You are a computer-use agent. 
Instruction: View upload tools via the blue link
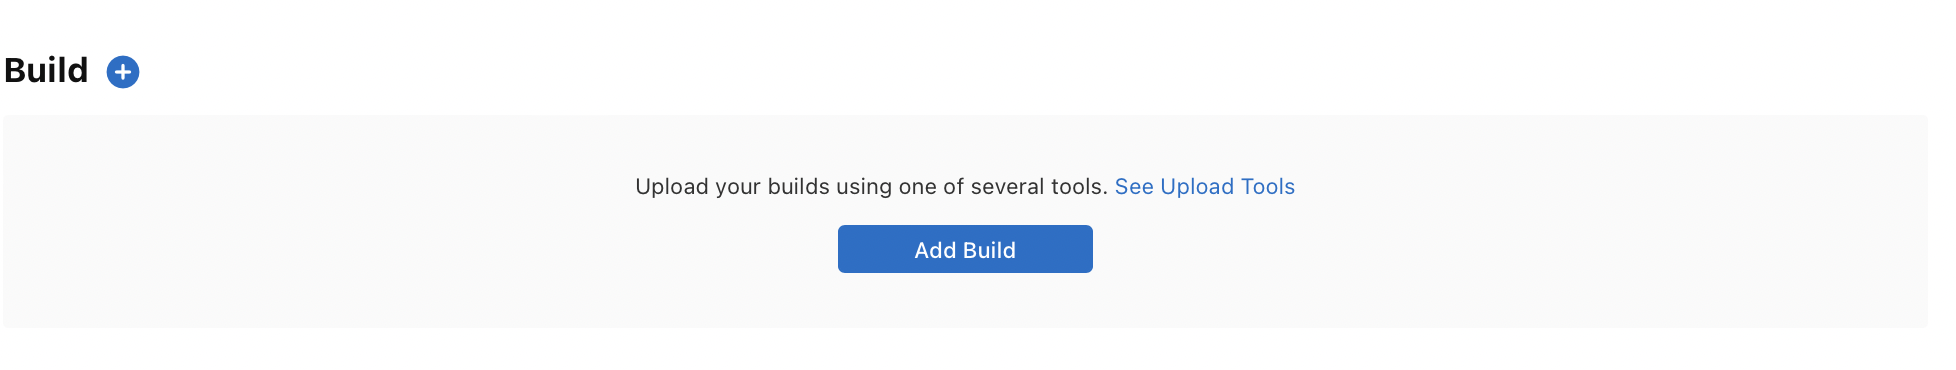(x=1205, y=187)
